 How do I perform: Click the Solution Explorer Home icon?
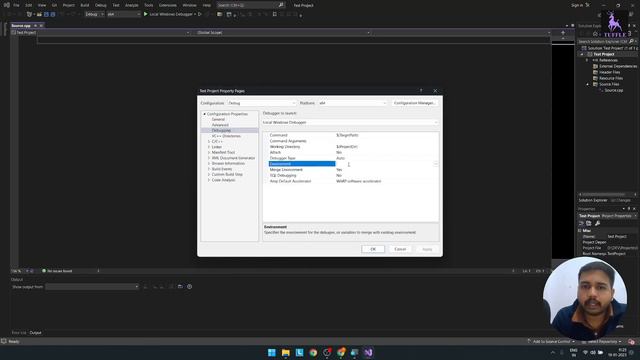pyautogui.click(x=595, y=34)
